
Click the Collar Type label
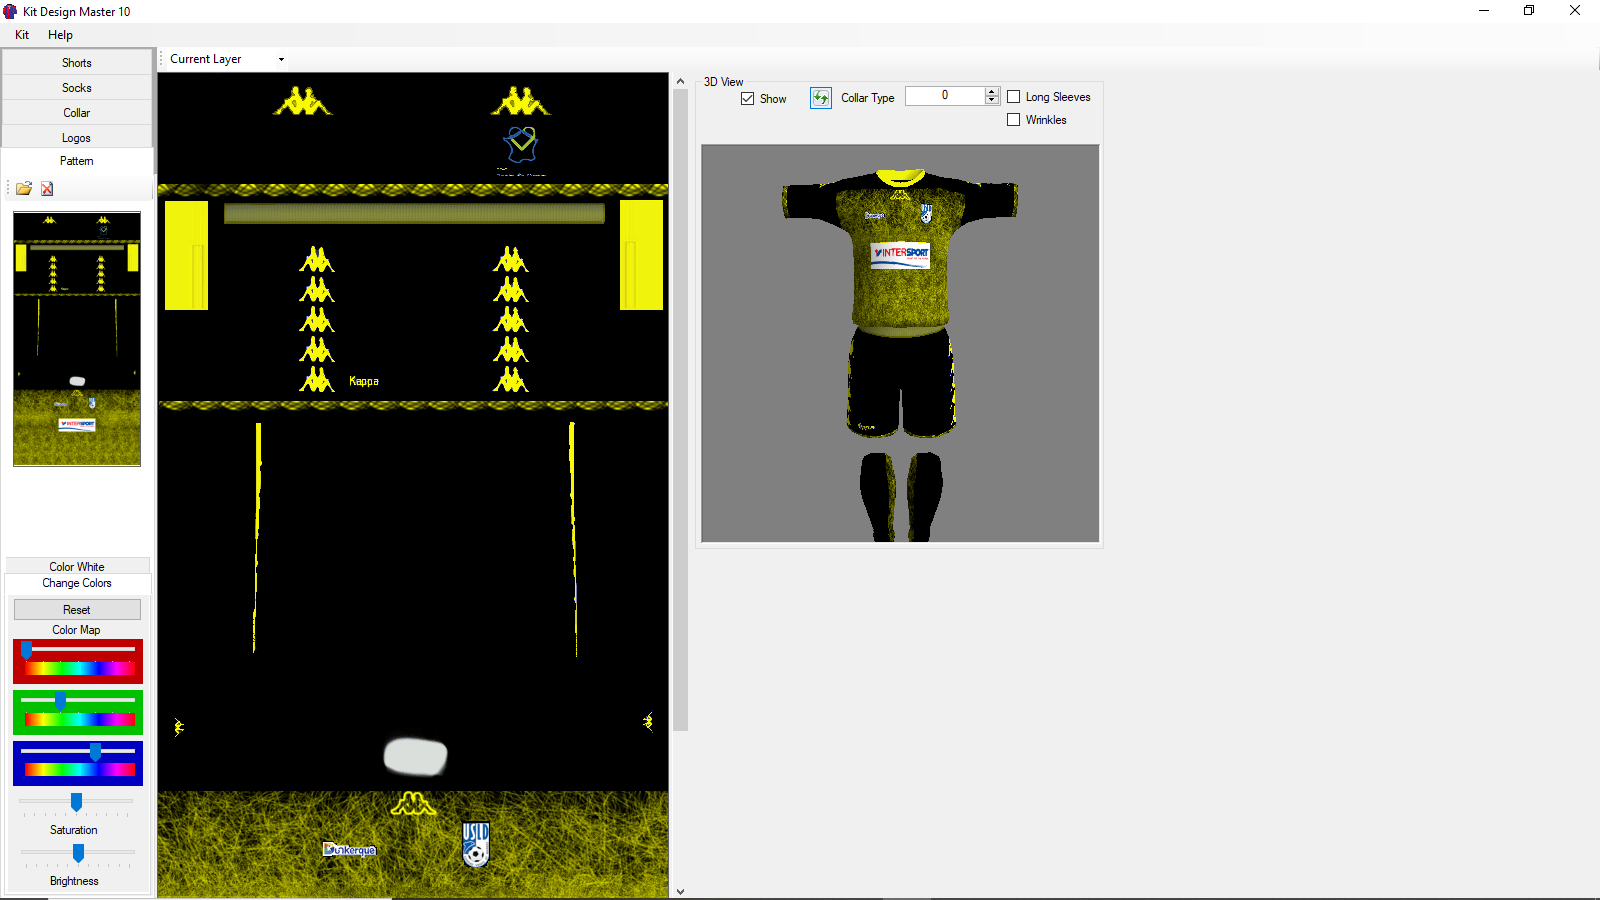[x=867, y=98]
